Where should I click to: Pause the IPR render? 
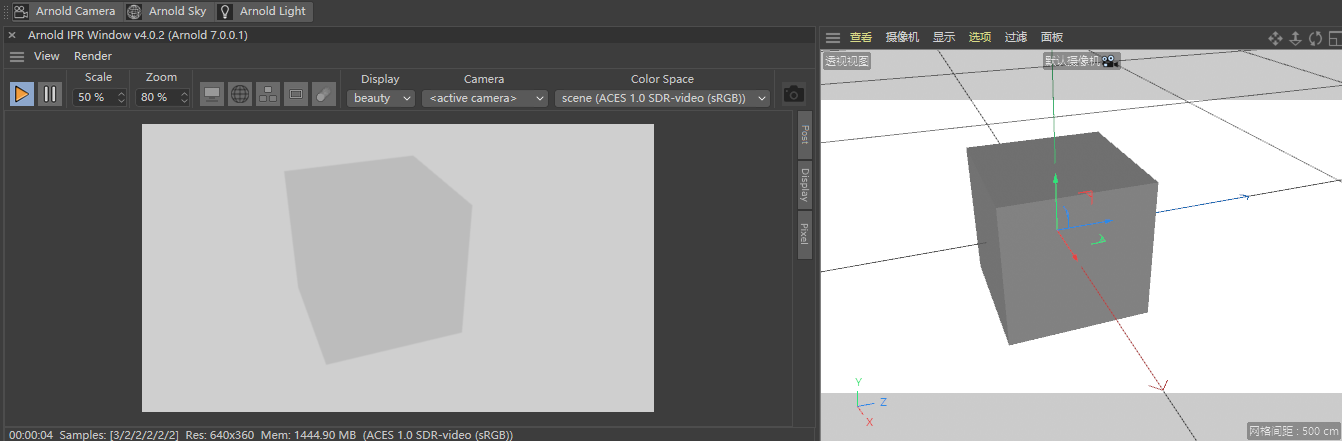[x=49, y=94]
